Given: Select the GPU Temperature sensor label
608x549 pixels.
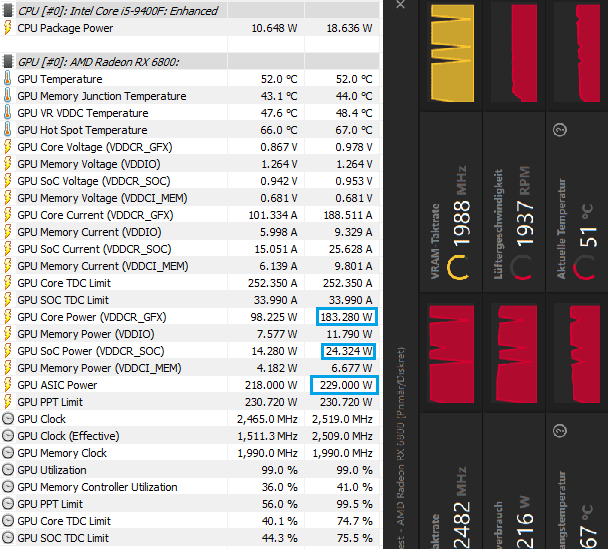Looking at the screenshot, I should click(x=60, y=79).
